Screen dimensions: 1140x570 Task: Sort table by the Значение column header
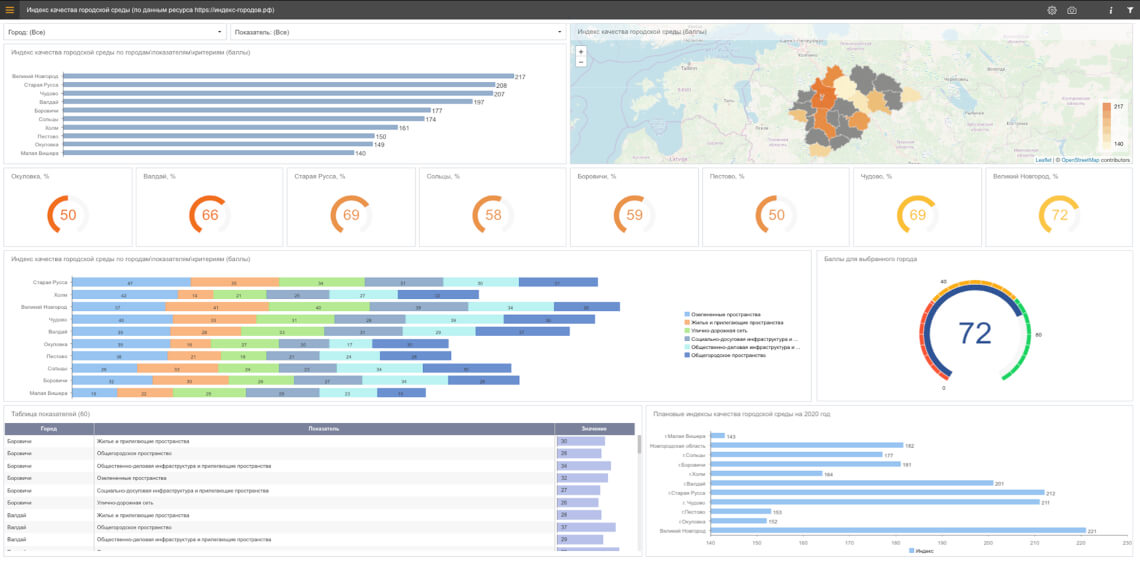[594, 429]
